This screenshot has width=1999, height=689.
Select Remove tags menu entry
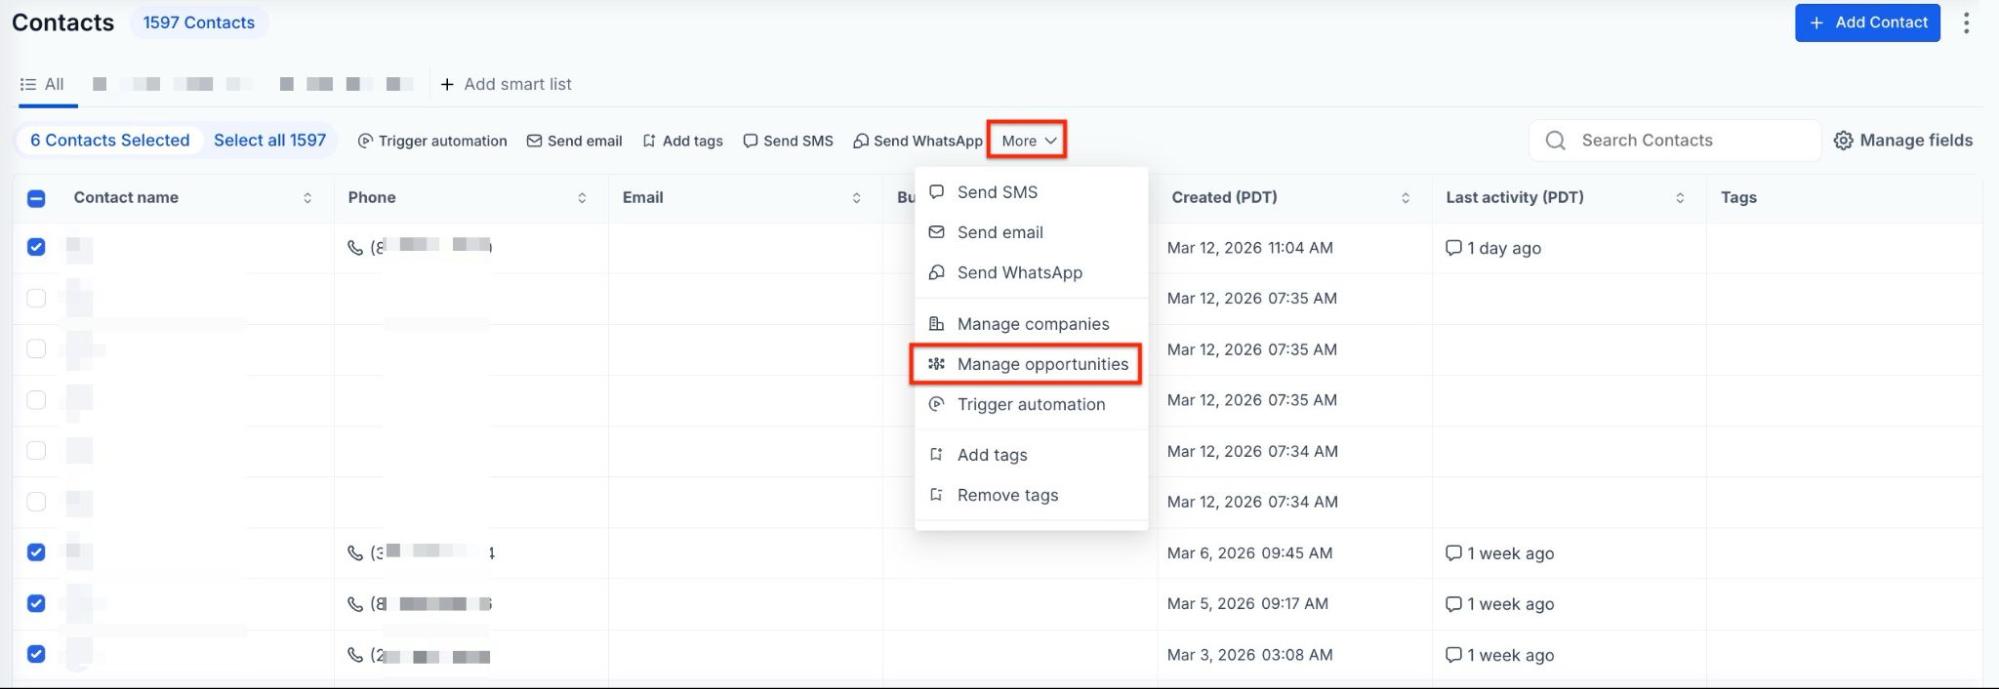pos(1007,495)
